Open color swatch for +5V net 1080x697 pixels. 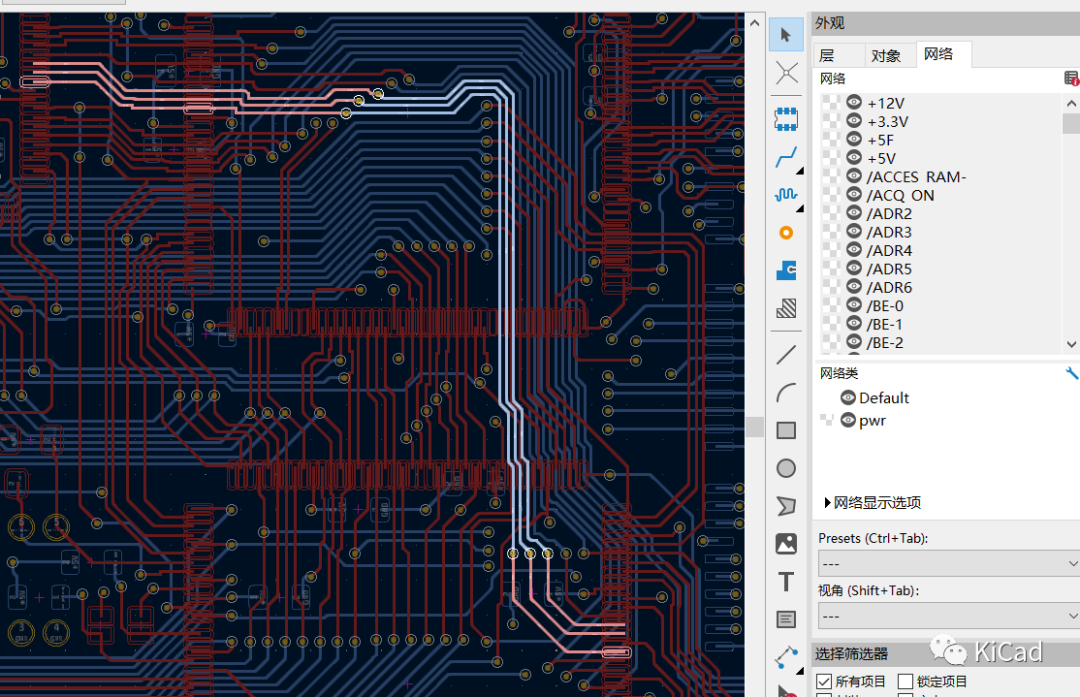pos(831,158)
